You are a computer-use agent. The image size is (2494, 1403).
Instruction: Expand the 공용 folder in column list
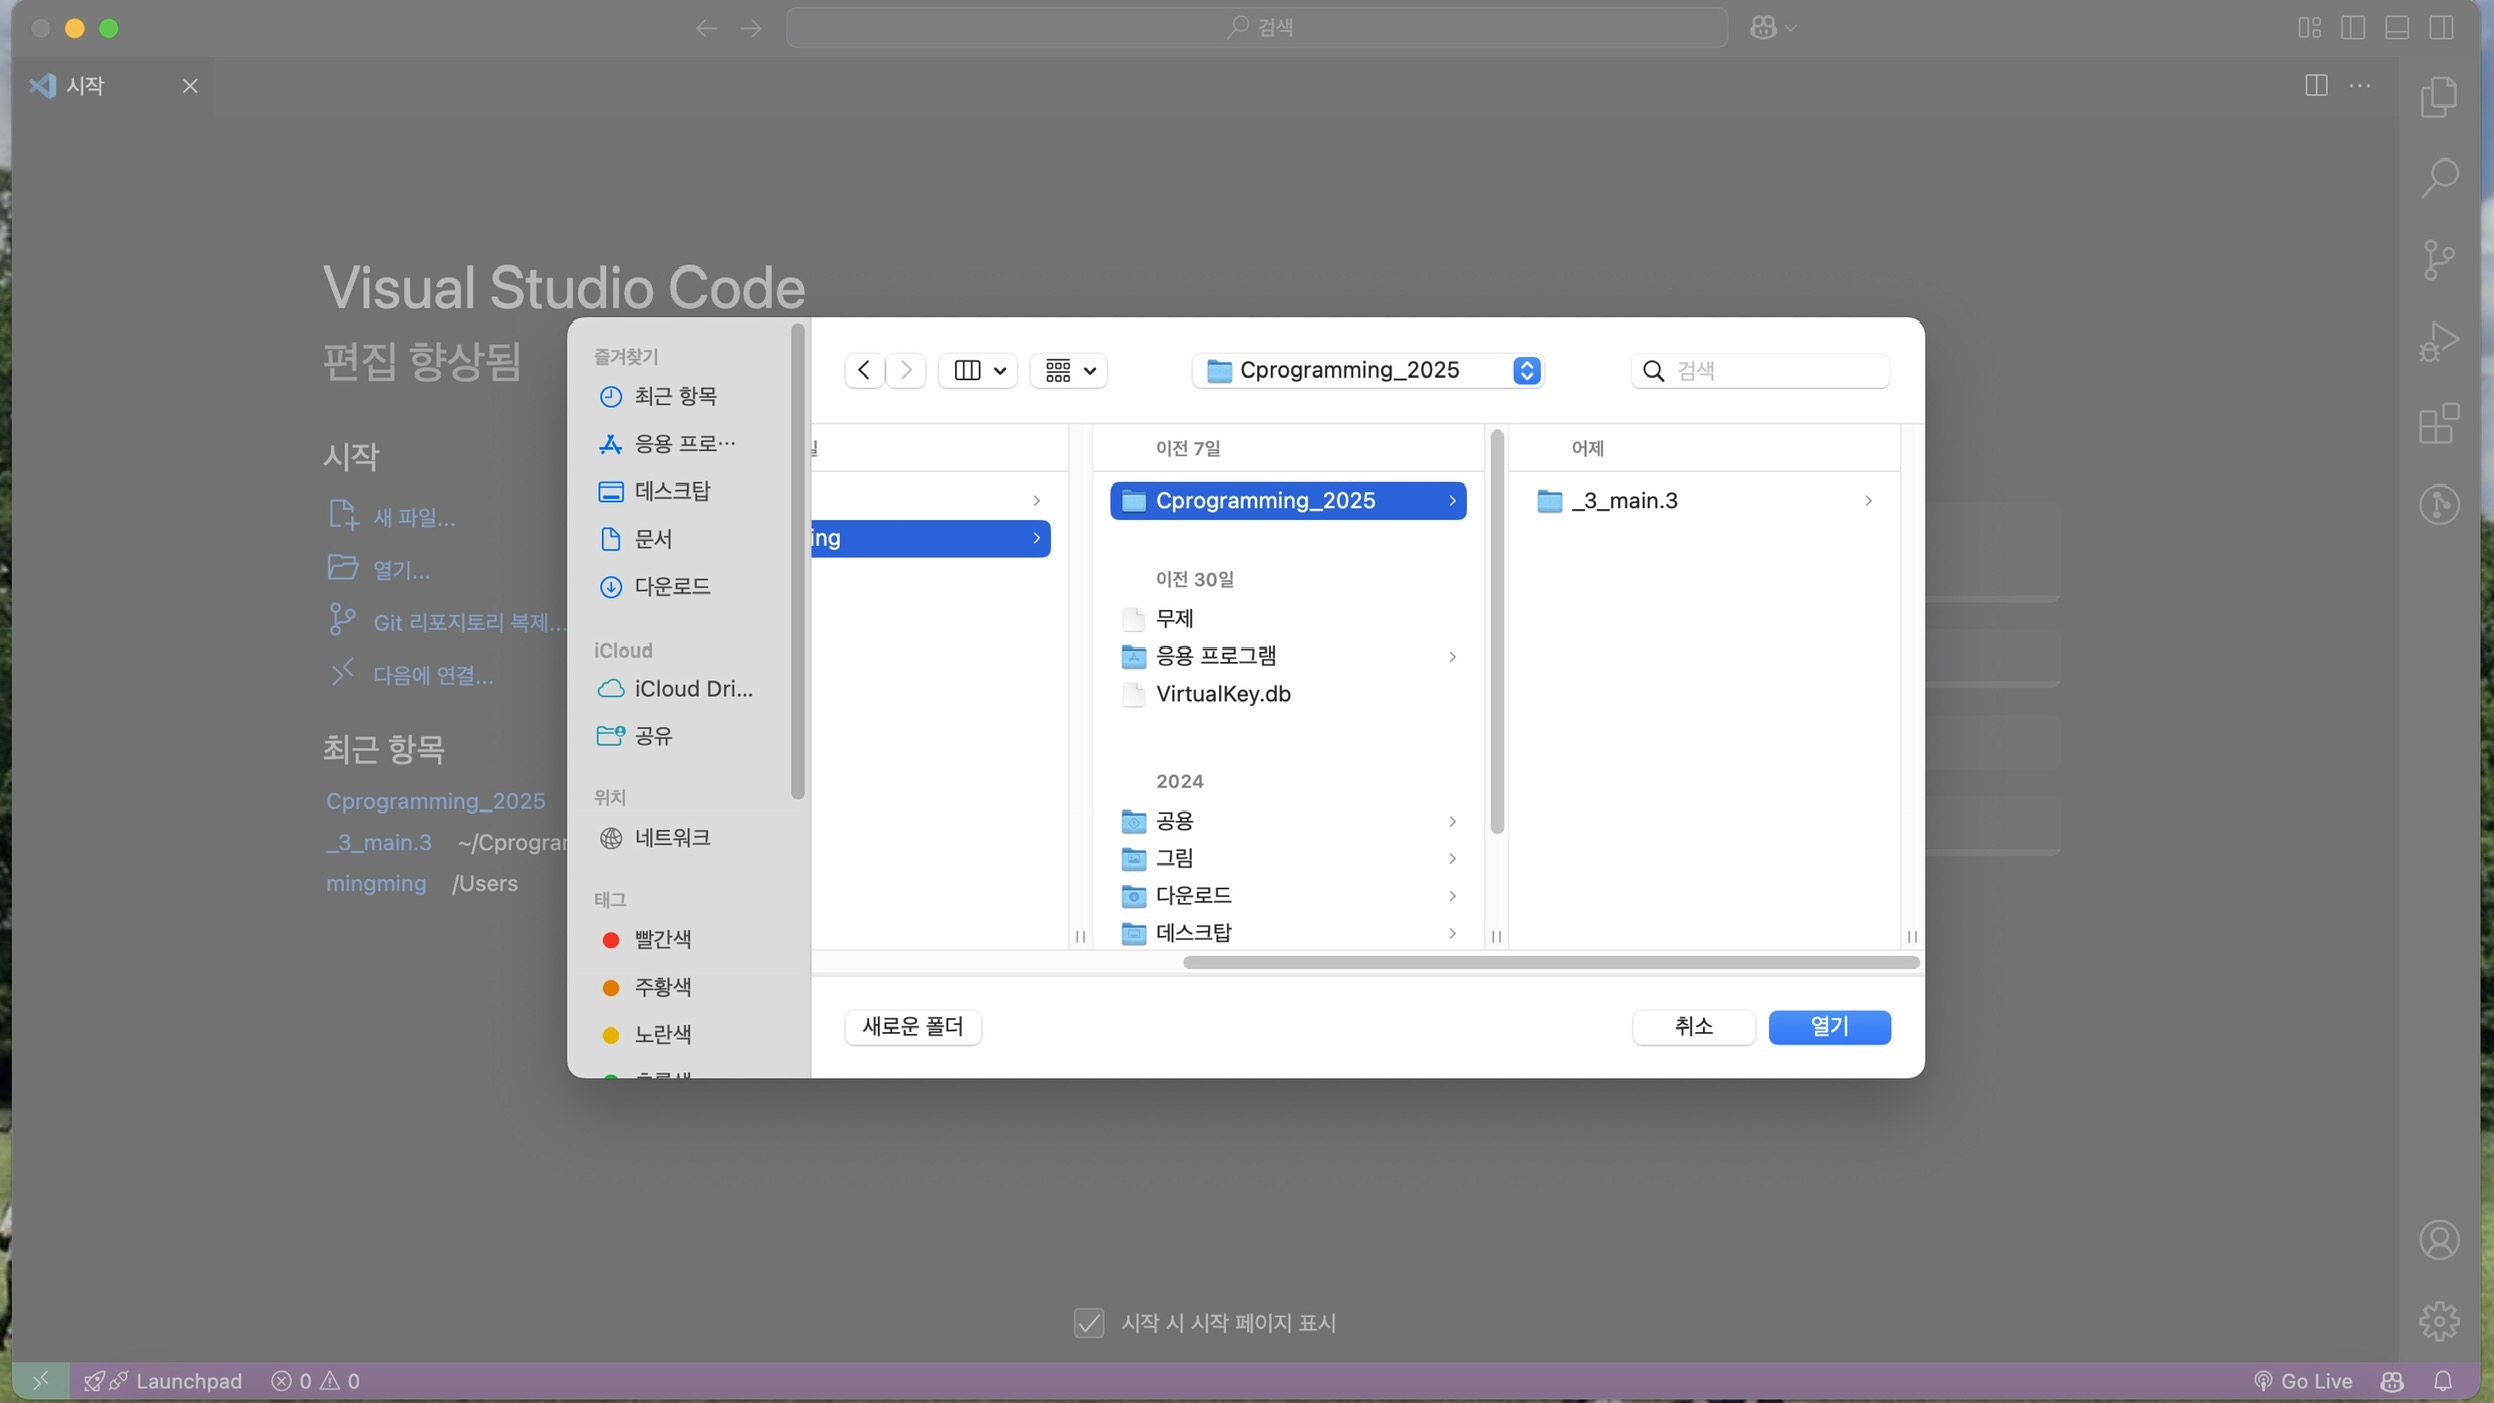[x=1452, y=822]
